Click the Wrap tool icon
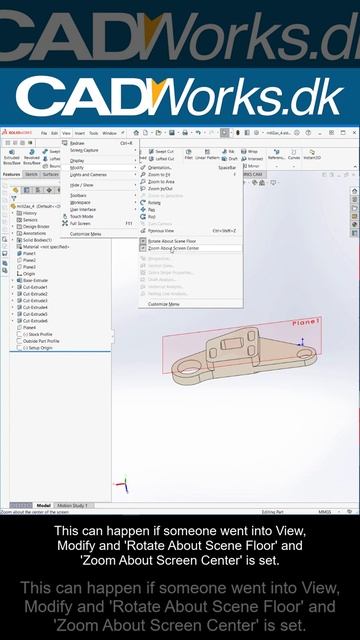This screenshot has width=360, height=640. tap(244, 151)
